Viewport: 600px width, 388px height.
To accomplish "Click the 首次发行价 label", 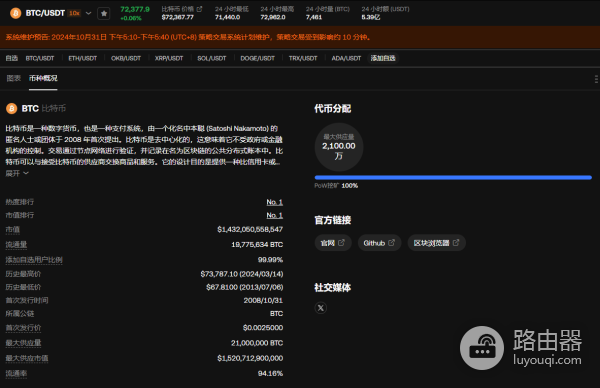I will (x=23, y=328).
